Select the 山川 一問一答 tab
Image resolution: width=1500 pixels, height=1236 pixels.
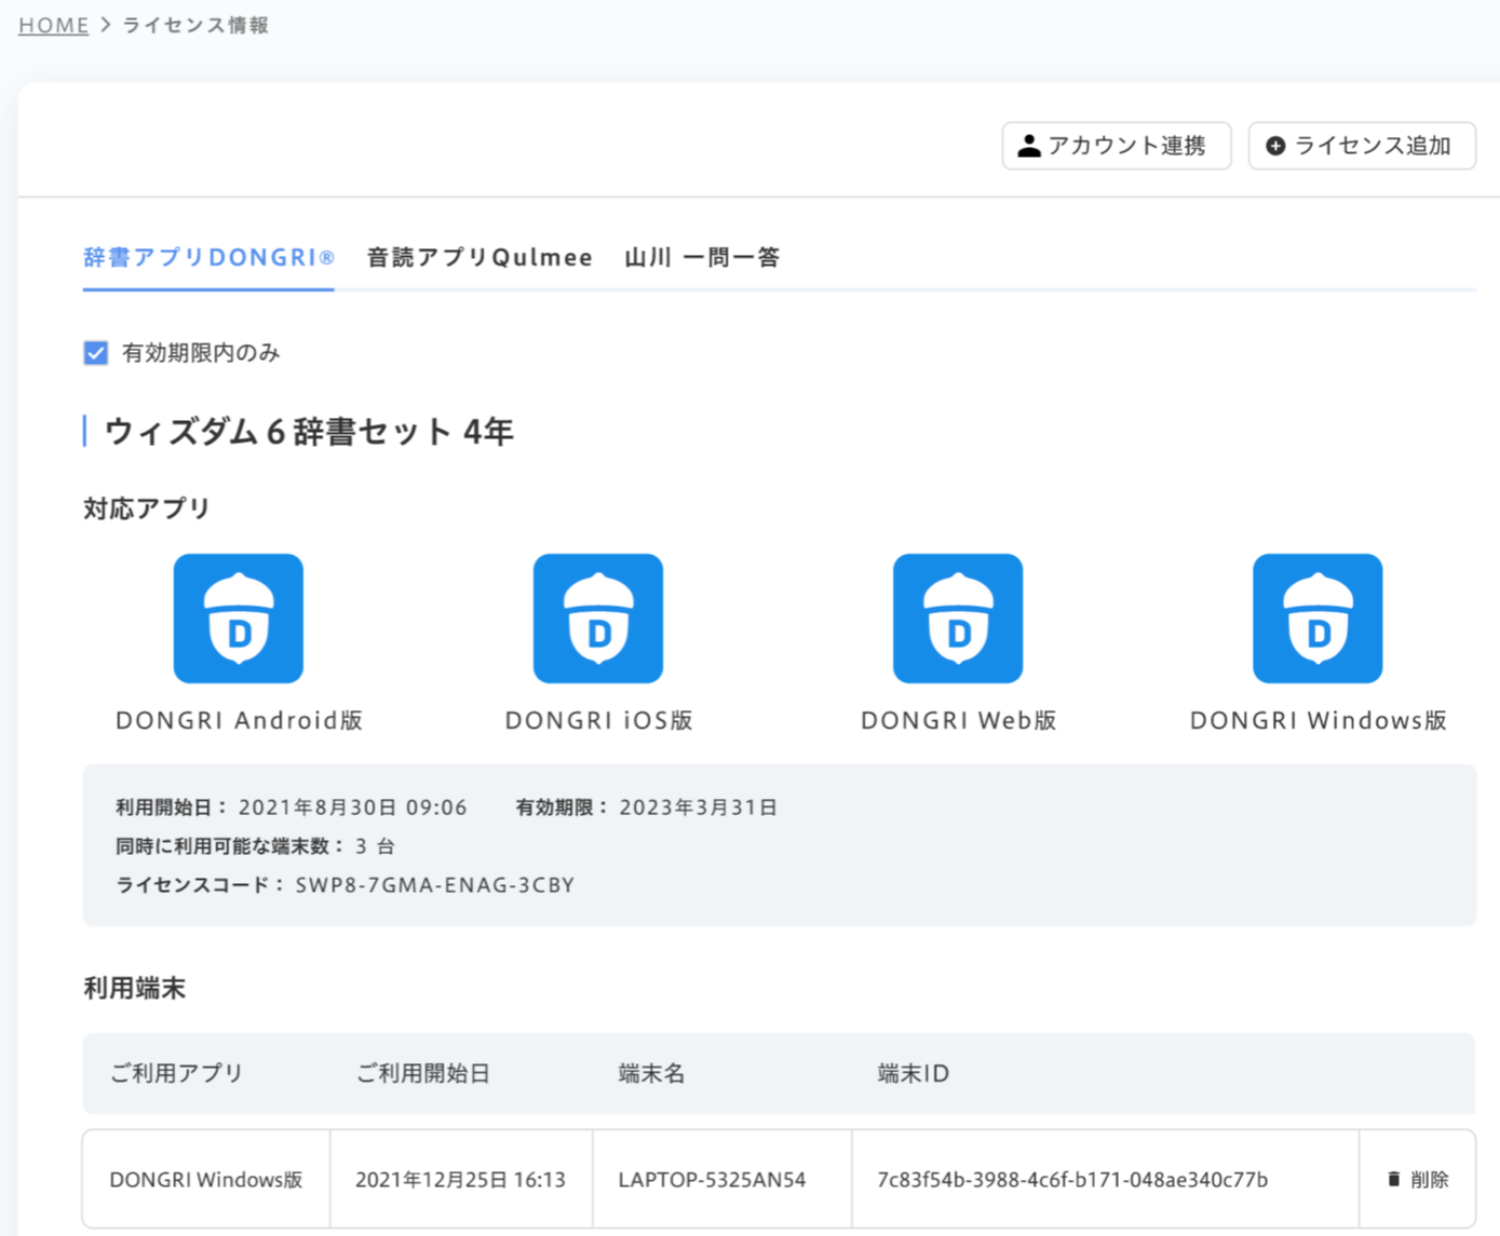[x=702, y=258]
